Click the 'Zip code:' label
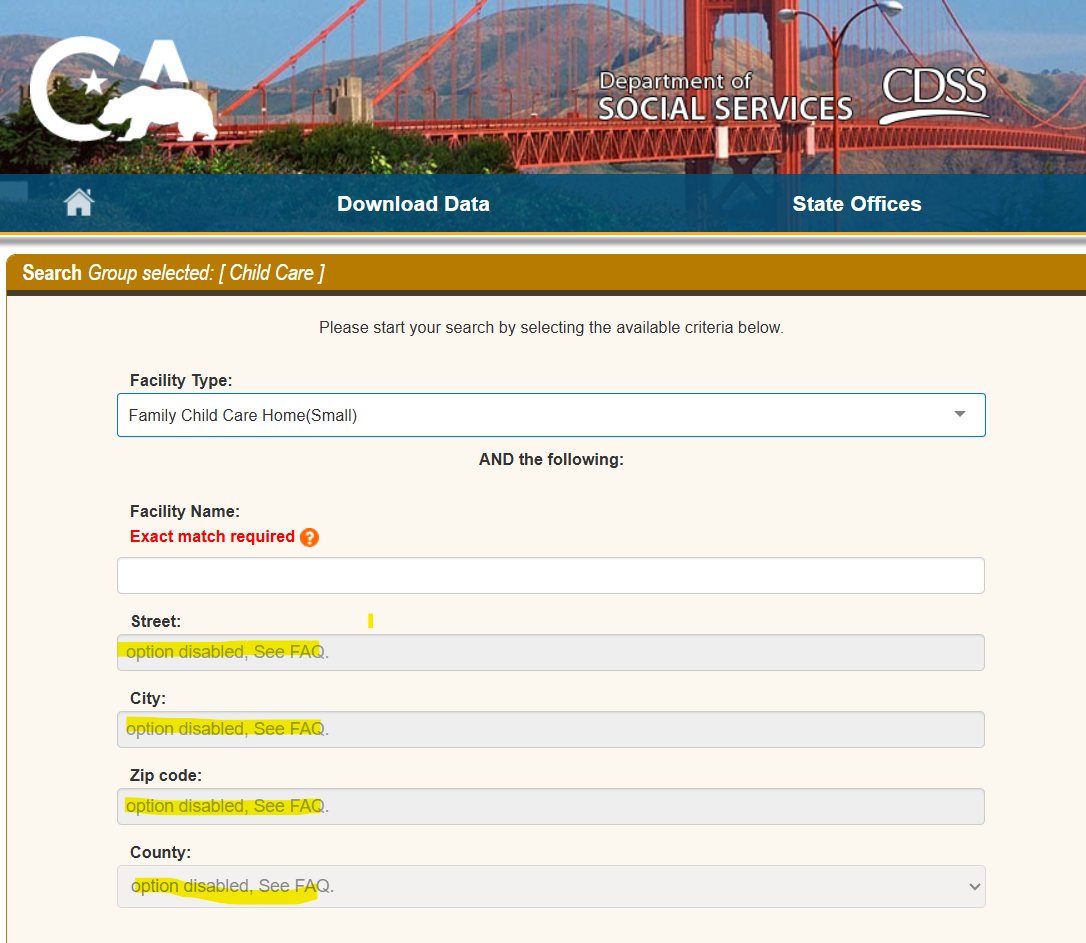This screenshot has height=943, width=1086. [166, 775]
